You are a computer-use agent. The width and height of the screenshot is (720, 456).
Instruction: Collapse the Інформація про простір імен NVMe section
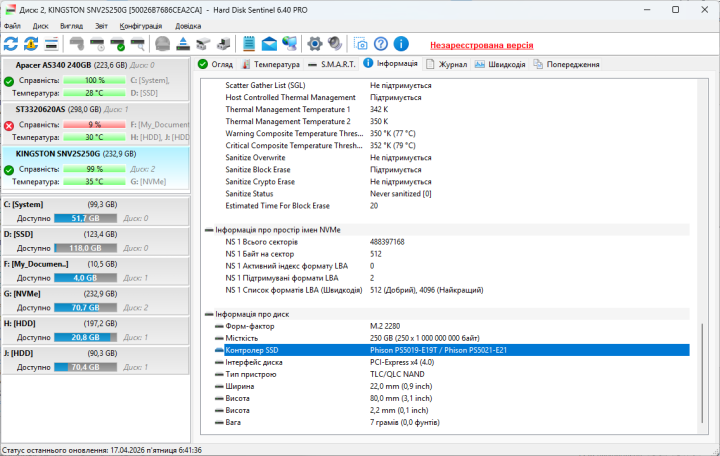click(209, 230)
